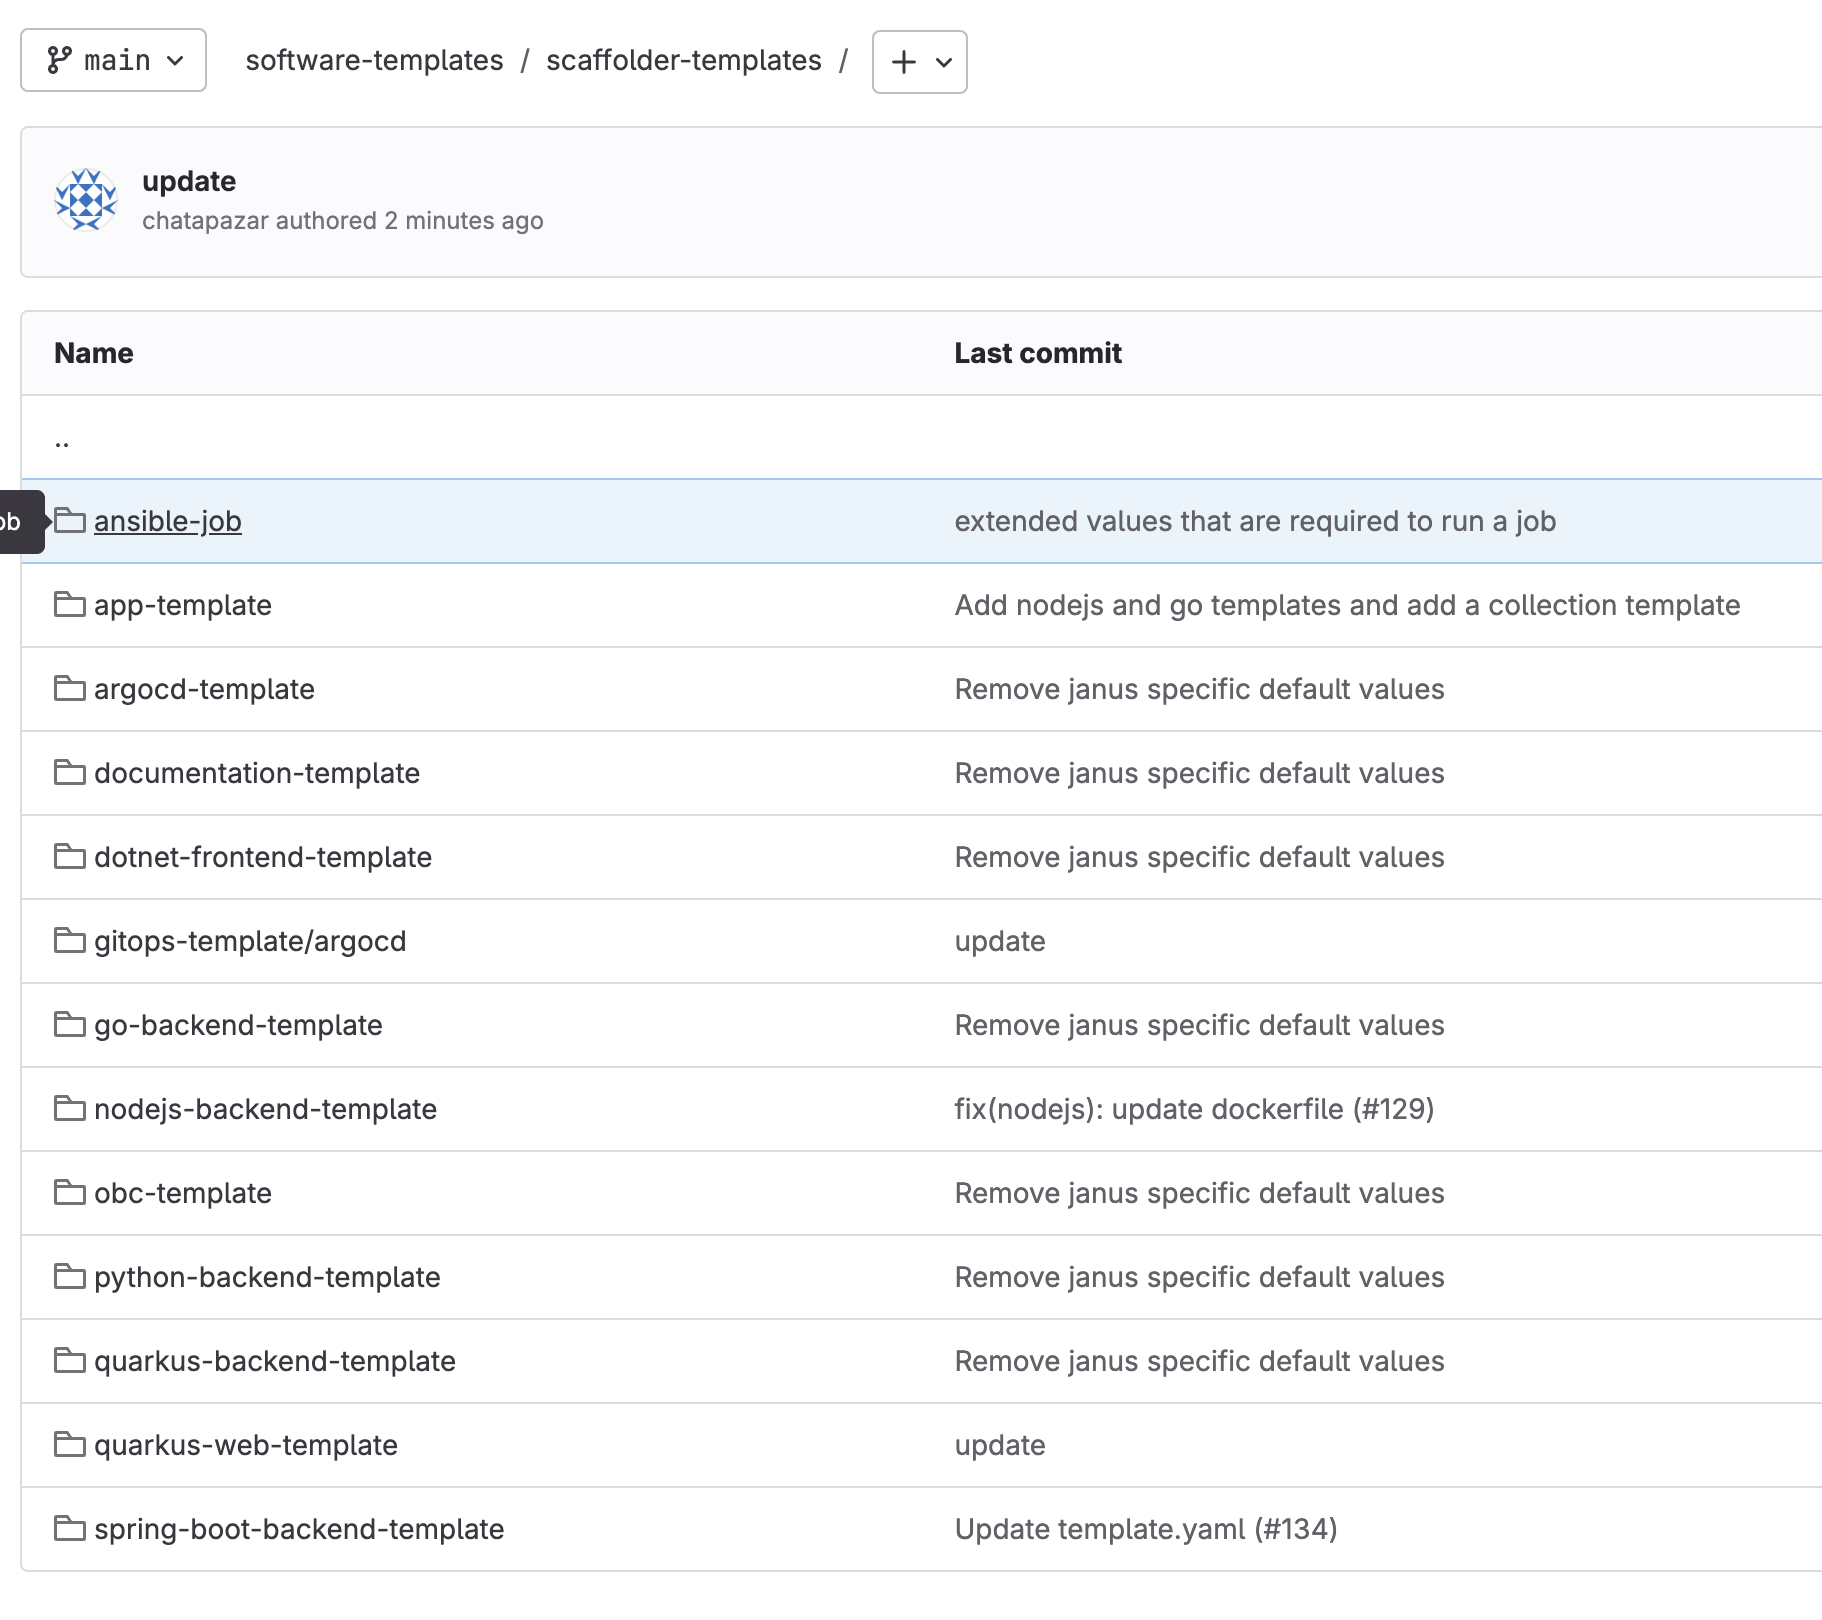
Task: Click the app-template folder icon
Action: 70,604
